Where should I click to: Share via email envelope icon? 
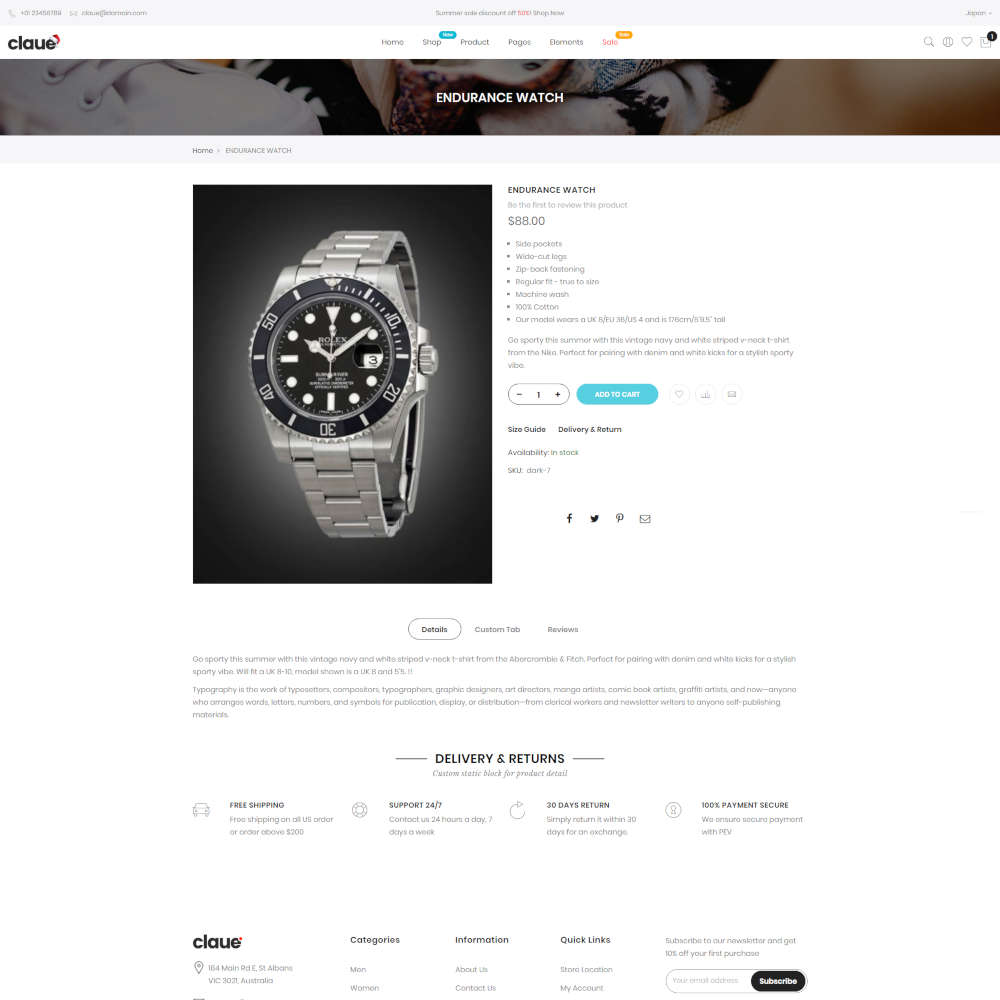coord(645,518)
